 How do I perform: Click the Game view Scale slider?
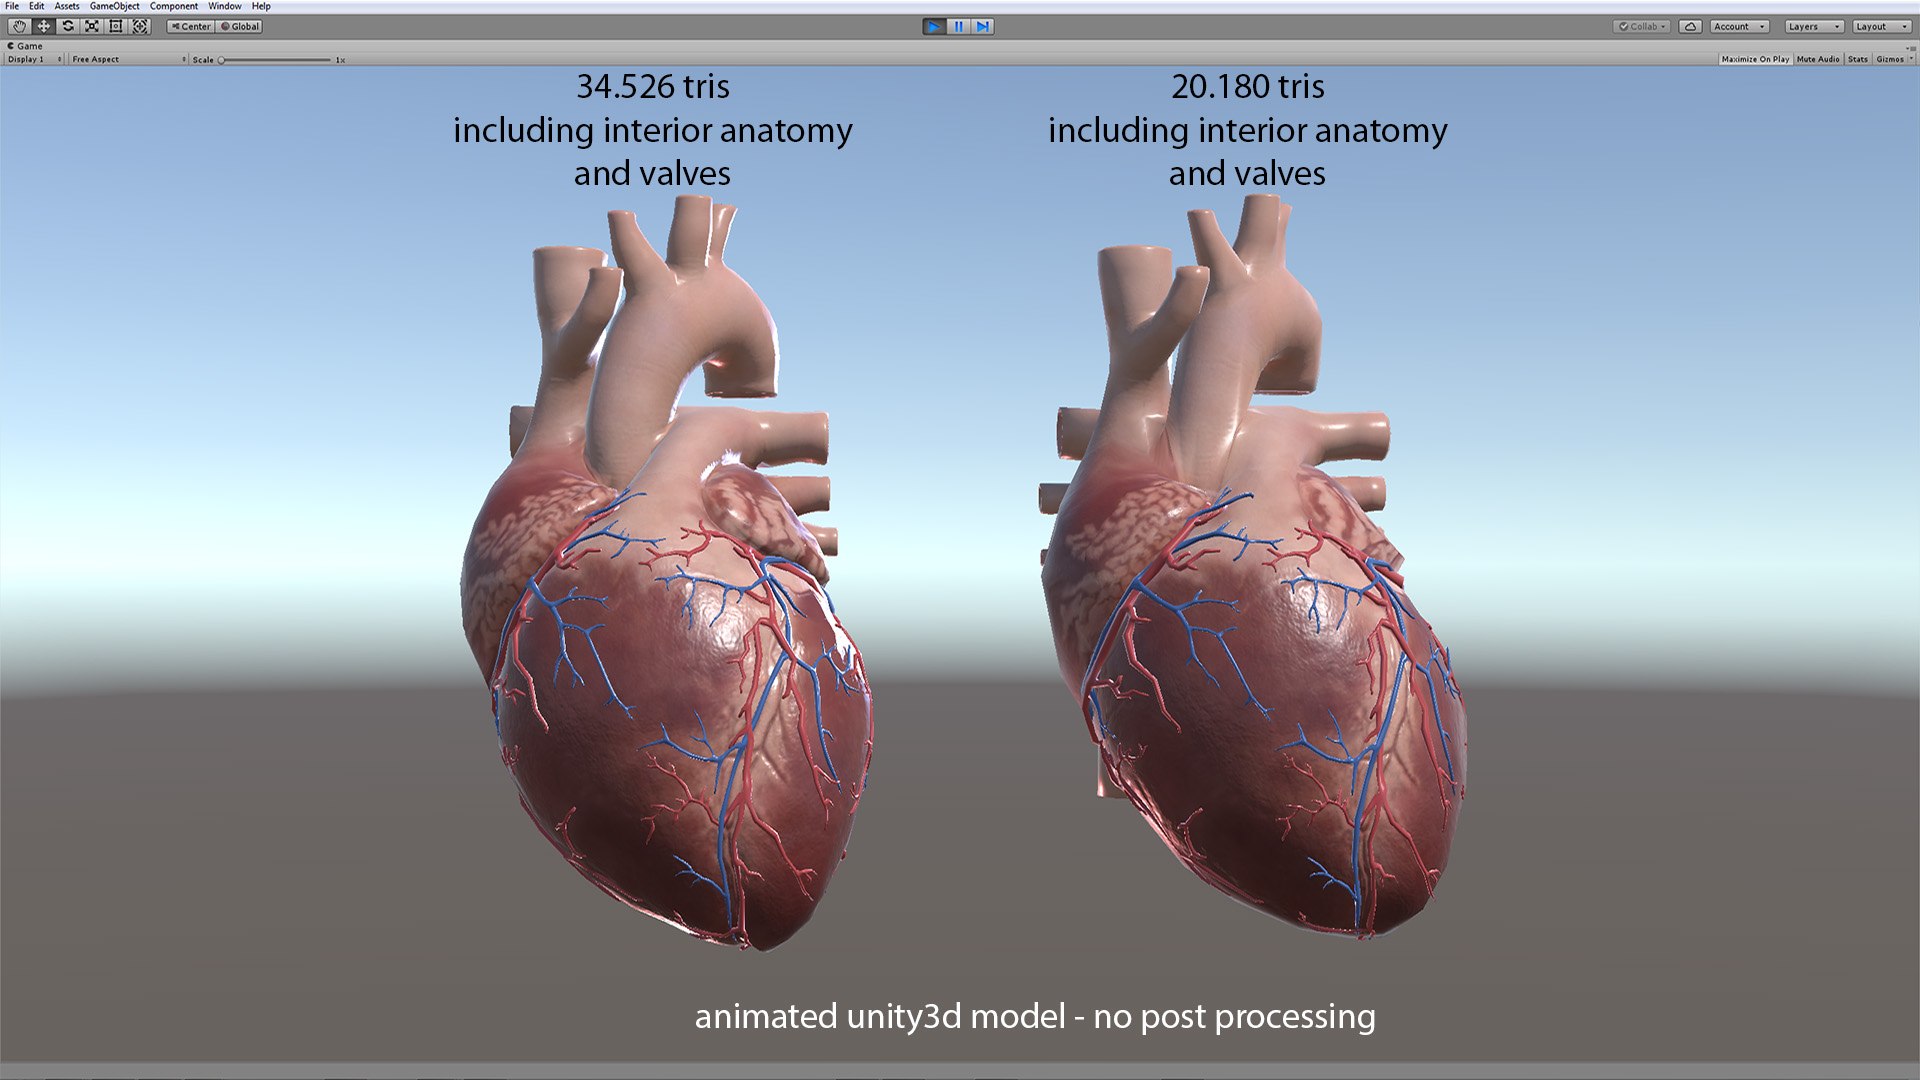click(274, 60)
